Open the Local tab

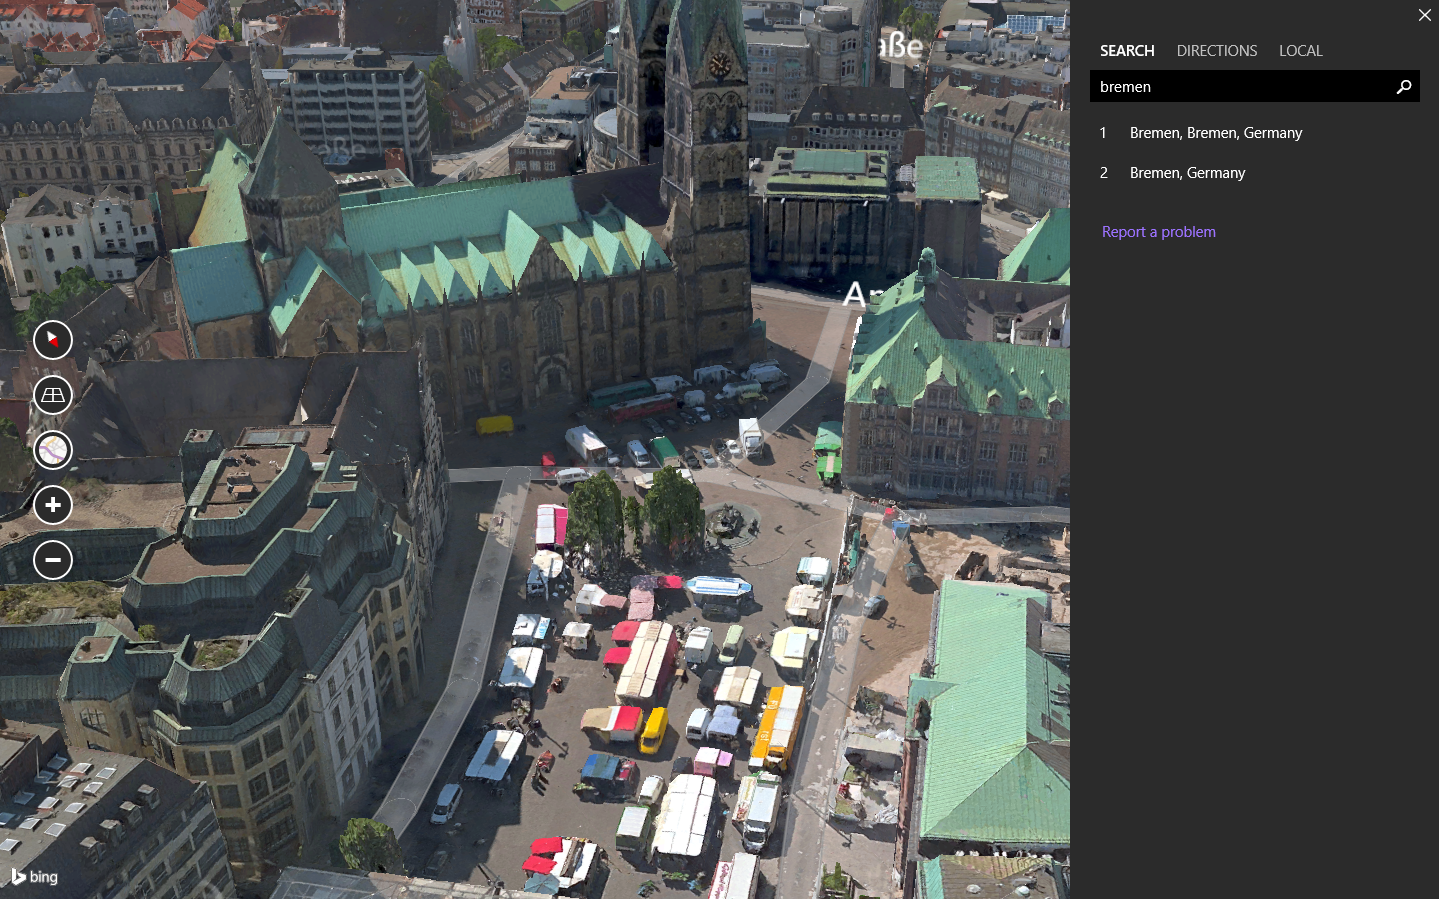[x=1300, y=51]
